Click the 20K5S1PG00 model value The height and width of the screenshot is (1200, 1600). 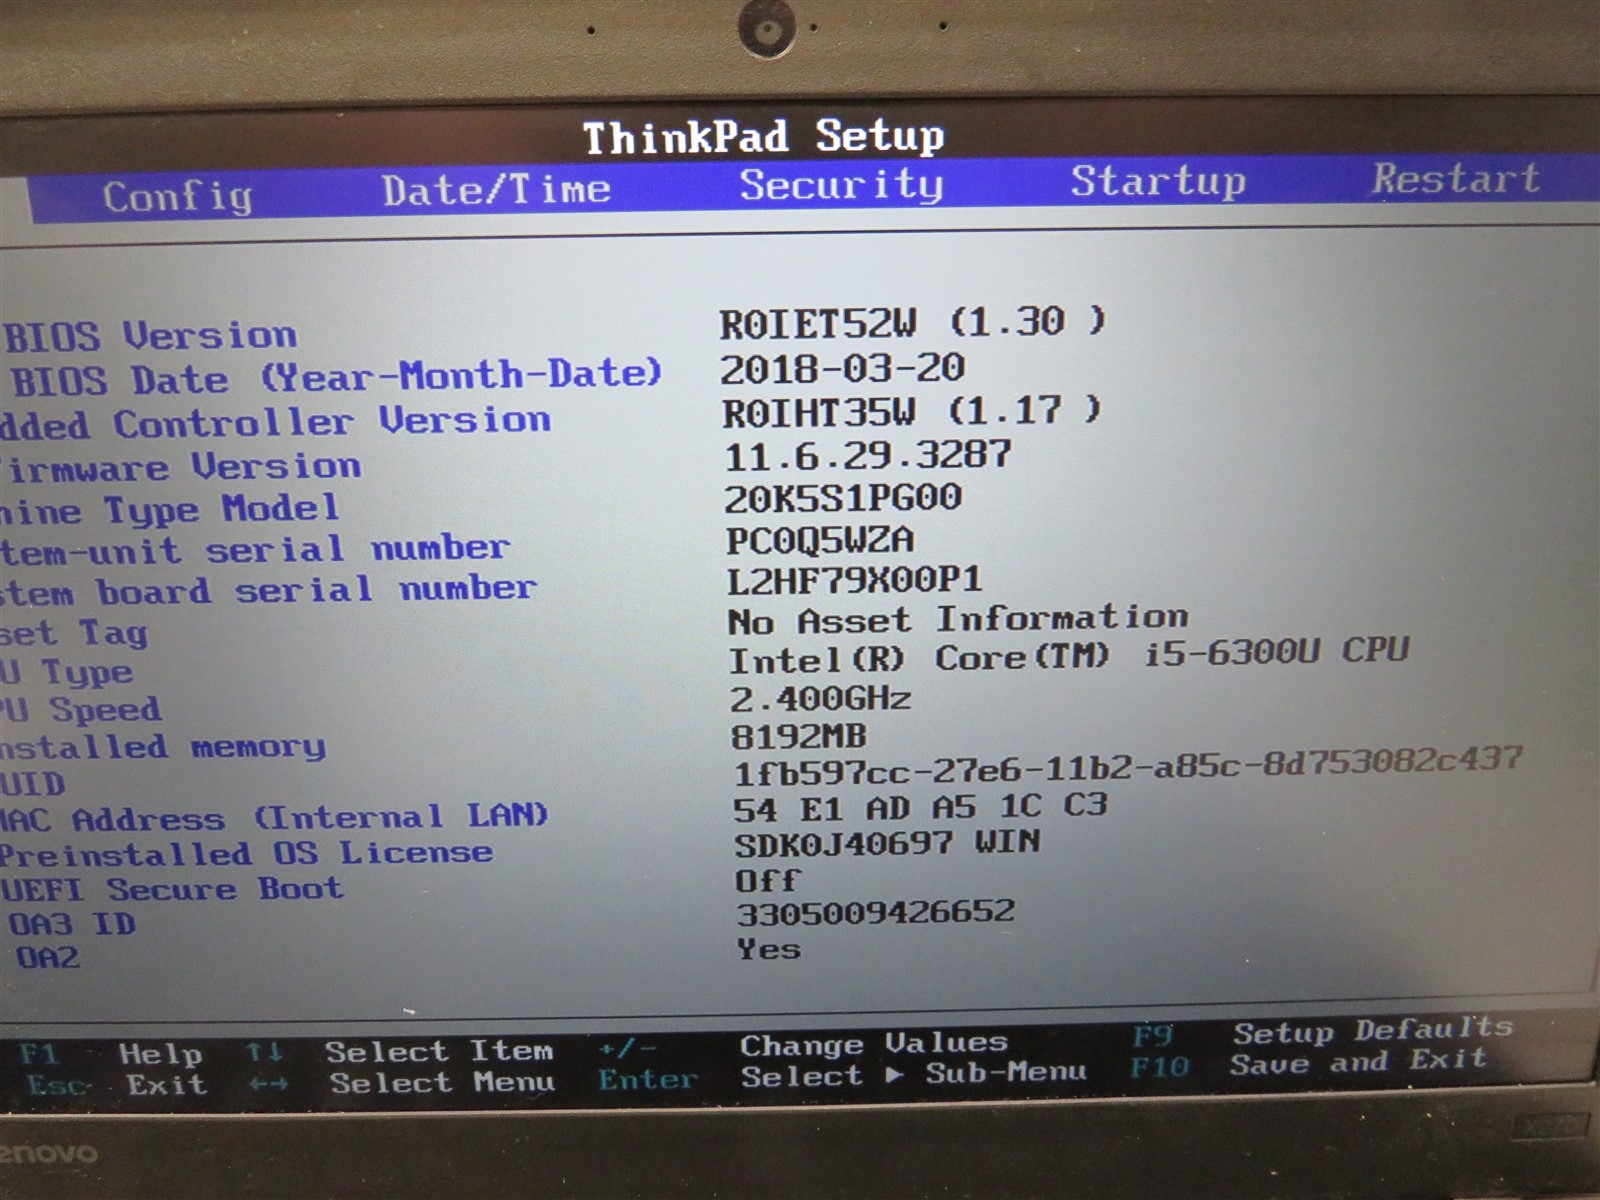click(843, 497)
